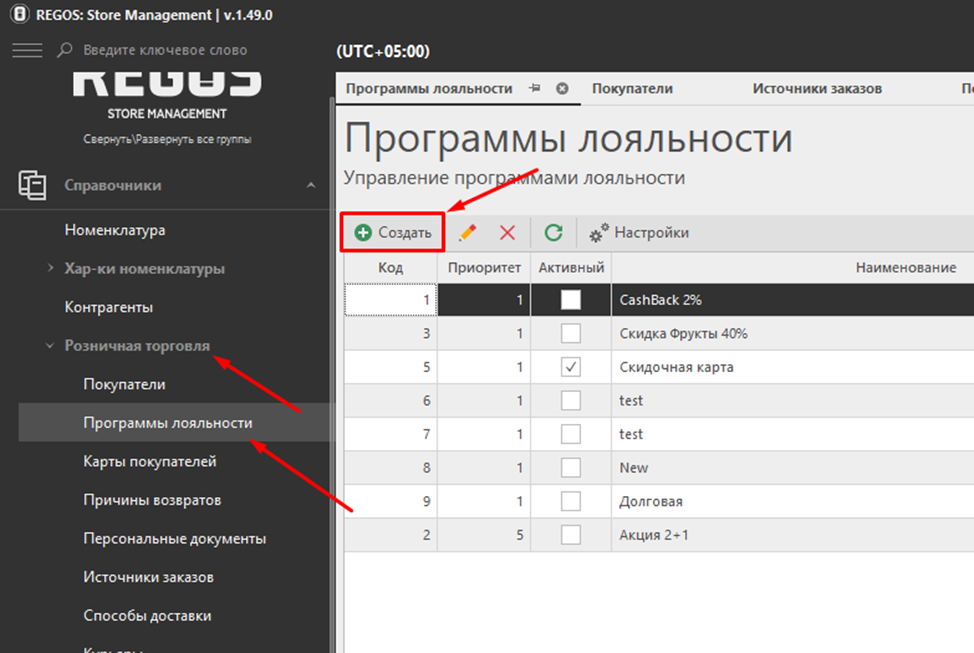Click the green refresh icon

[x=553, y=233]
